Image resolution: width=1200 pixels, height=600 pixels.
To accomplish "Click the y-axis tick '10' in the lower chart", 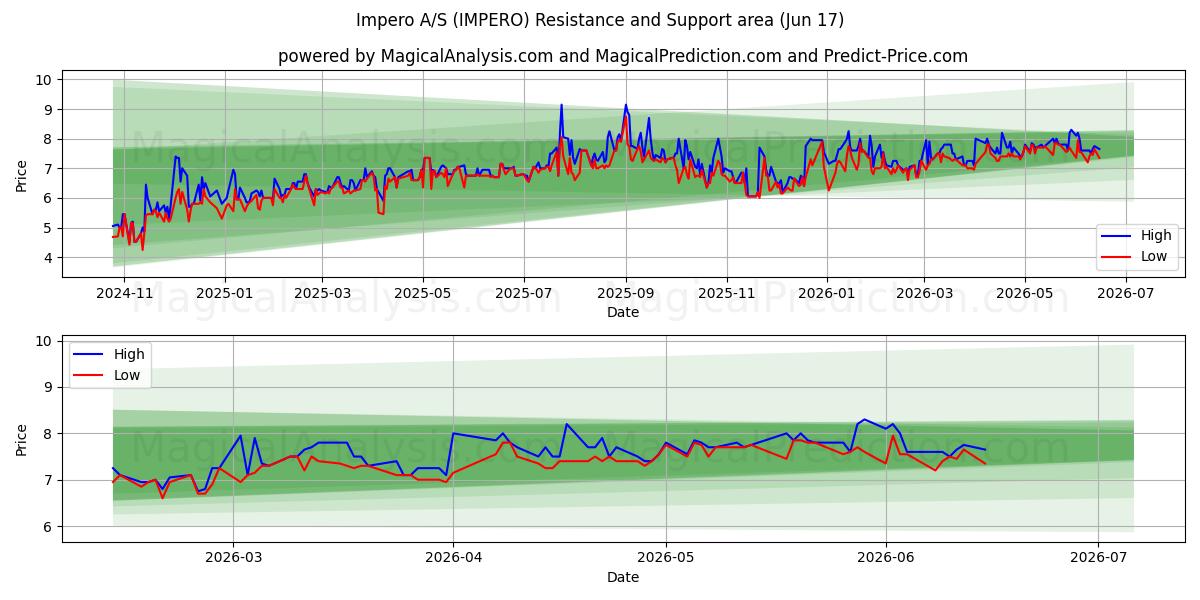I will (45, 341).
